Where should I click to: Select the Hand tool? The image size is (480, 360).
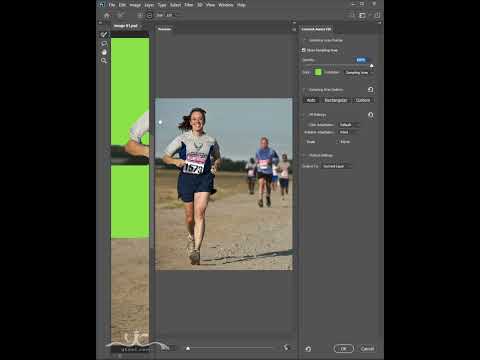tap(104, 52)
